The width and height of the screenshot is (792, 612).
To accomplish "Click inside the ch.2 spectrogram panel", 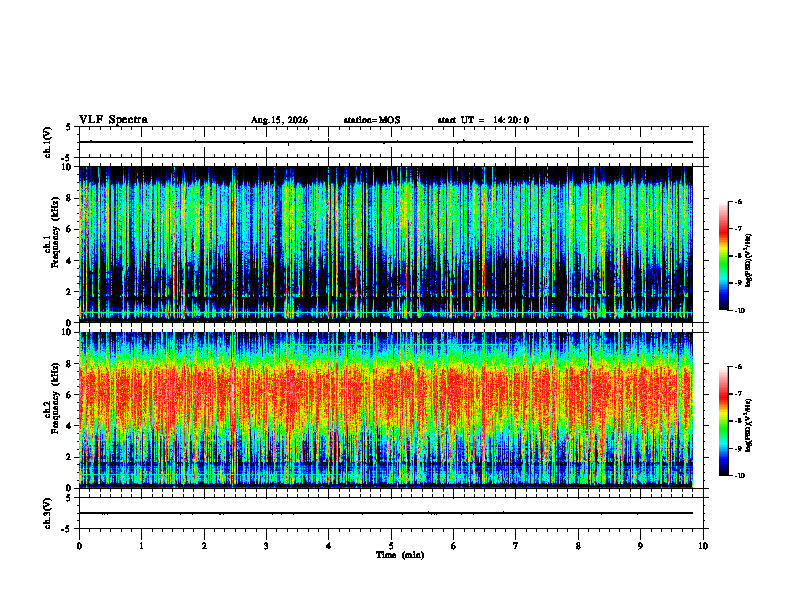I will pyautogui.click(x=385, y=410).
